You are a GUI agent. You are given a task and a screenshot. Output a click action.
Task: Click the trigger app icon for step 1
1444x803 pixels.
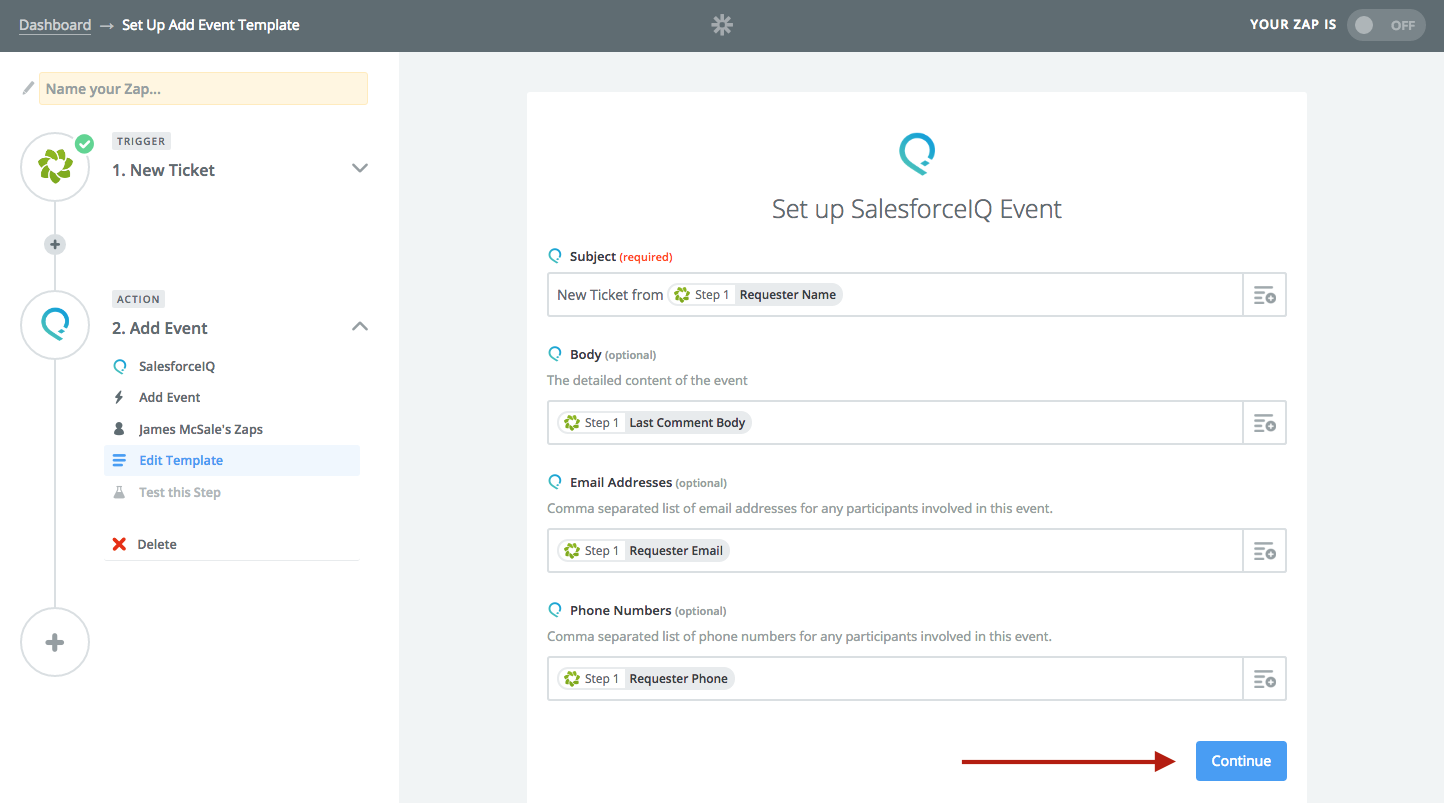(55, 167)
